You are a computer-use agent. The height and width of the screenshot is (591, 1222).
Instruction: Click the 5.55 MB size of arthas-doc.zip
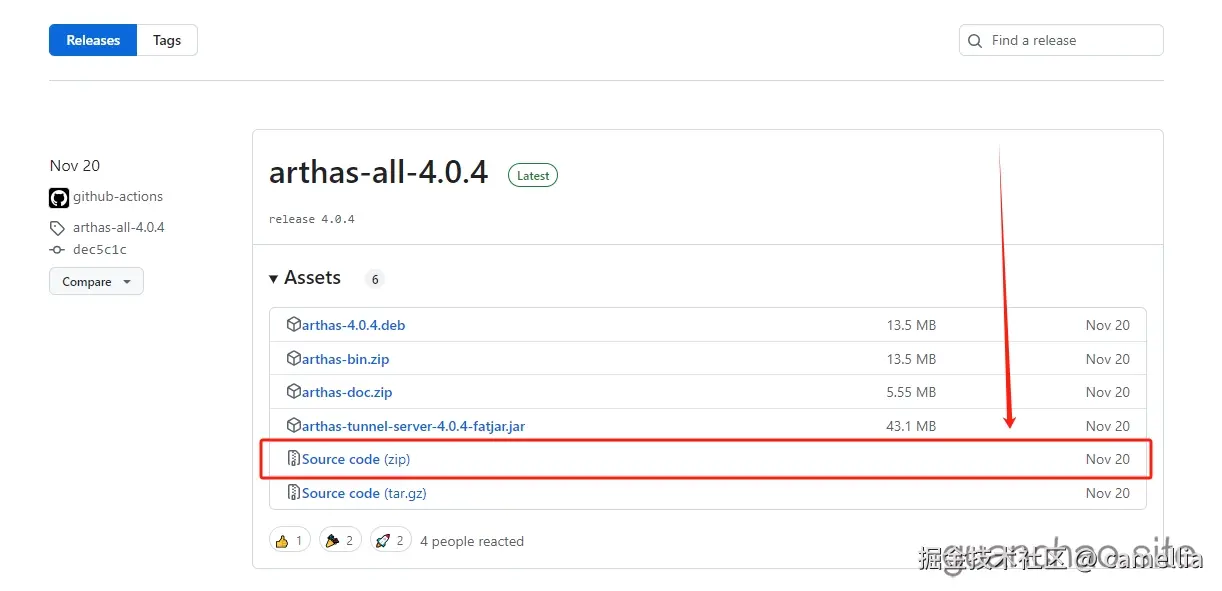tap(911, 392)
